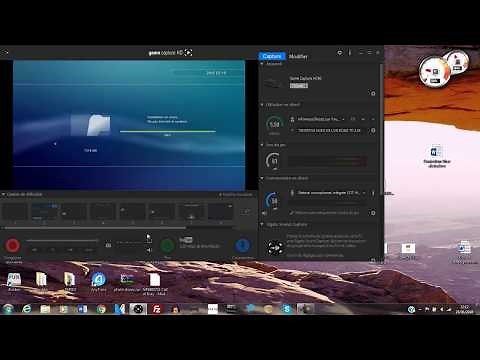480x360 pixels.
Task: Open the chat bubble icon in the title bar
Action: [x=340, y=53]
